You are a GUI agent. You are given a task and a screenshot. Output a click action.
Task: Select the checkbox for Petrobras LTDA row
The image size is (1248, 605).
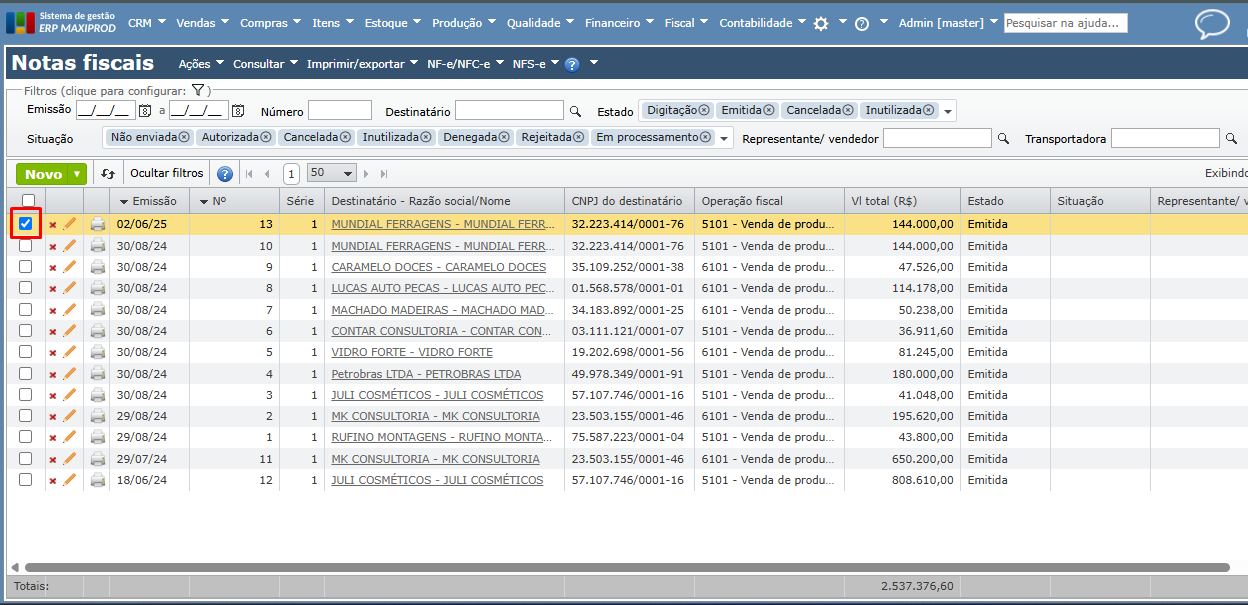(26, 374)
